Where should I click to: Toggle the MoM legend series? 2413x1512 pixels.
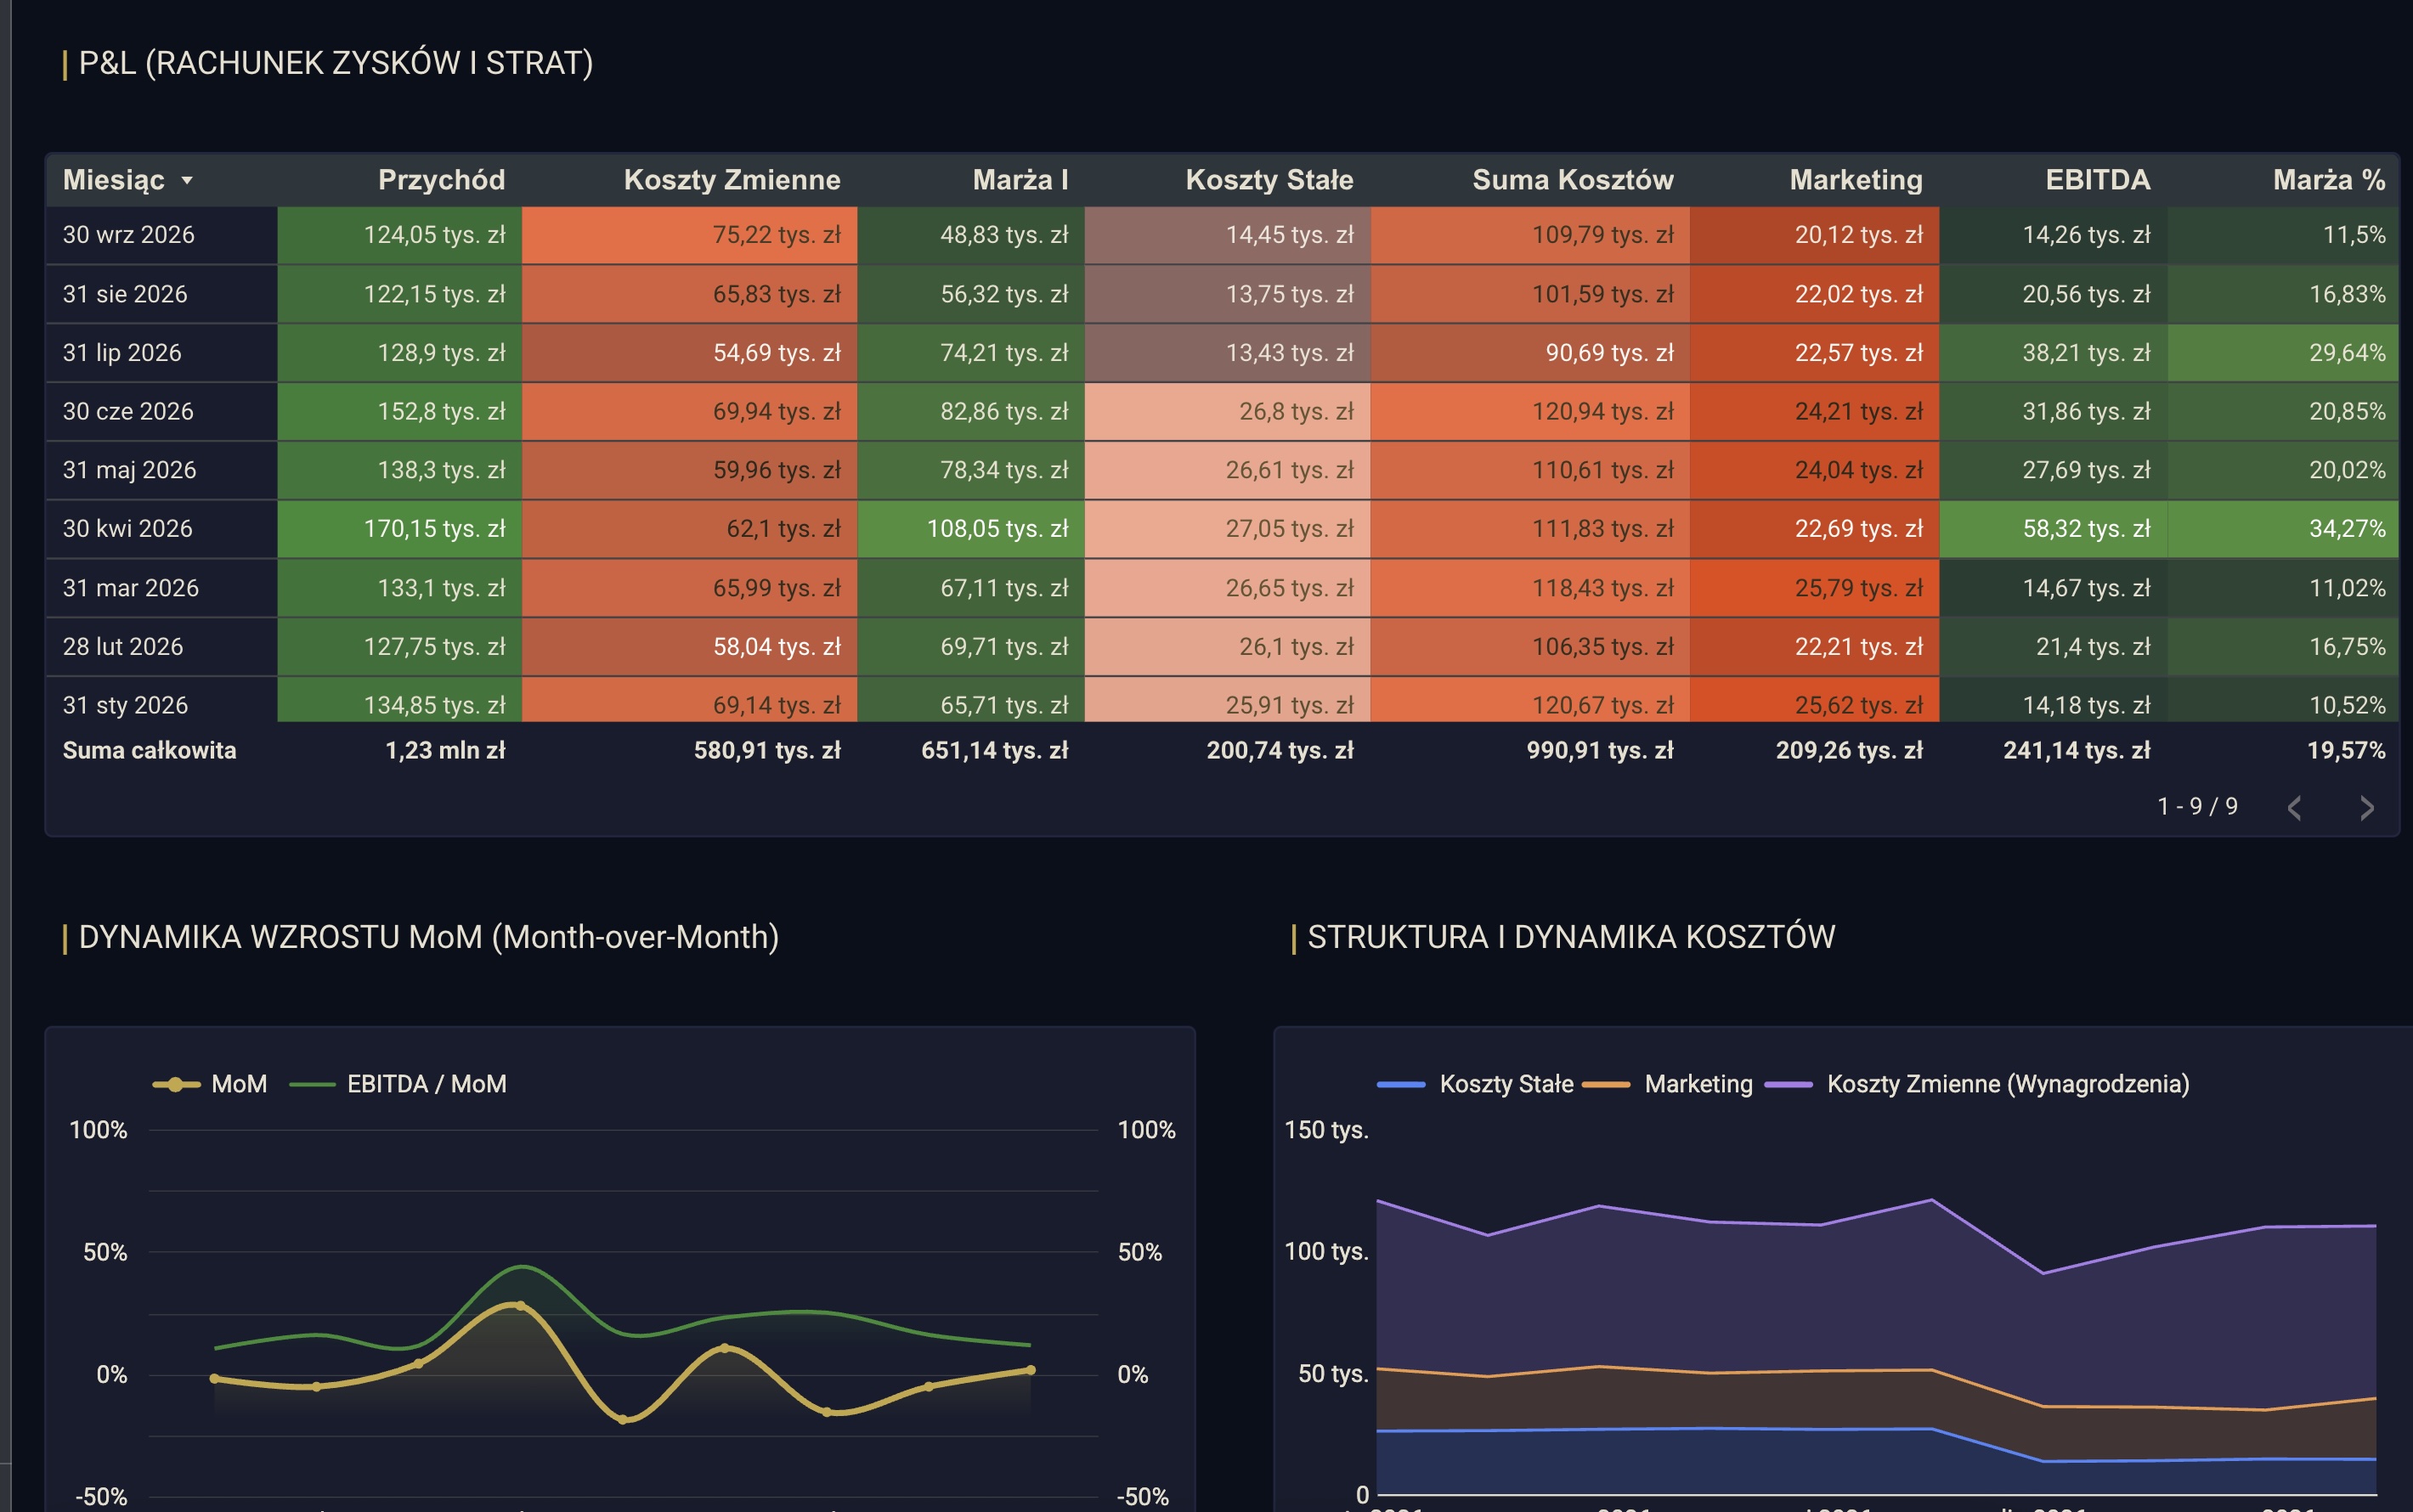tap(210, 1084)
